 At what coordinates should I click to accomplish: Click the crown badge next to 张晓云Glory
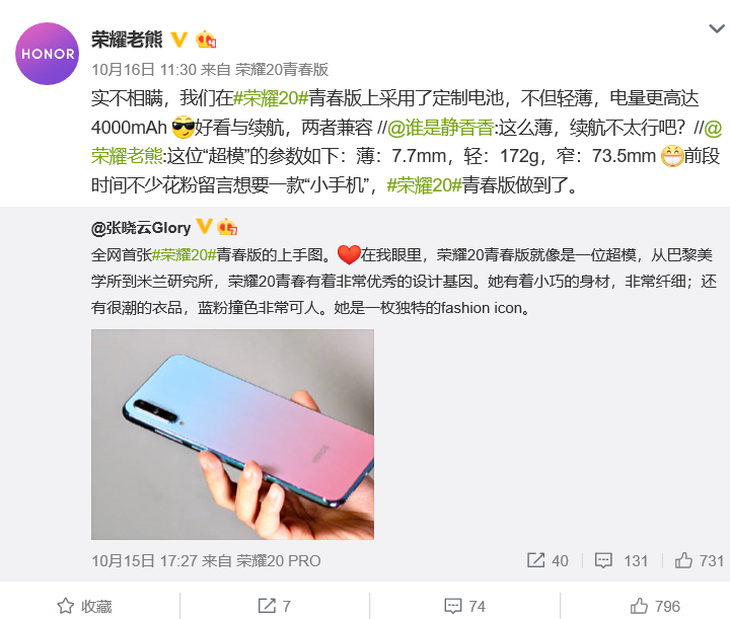pos(227,227)
